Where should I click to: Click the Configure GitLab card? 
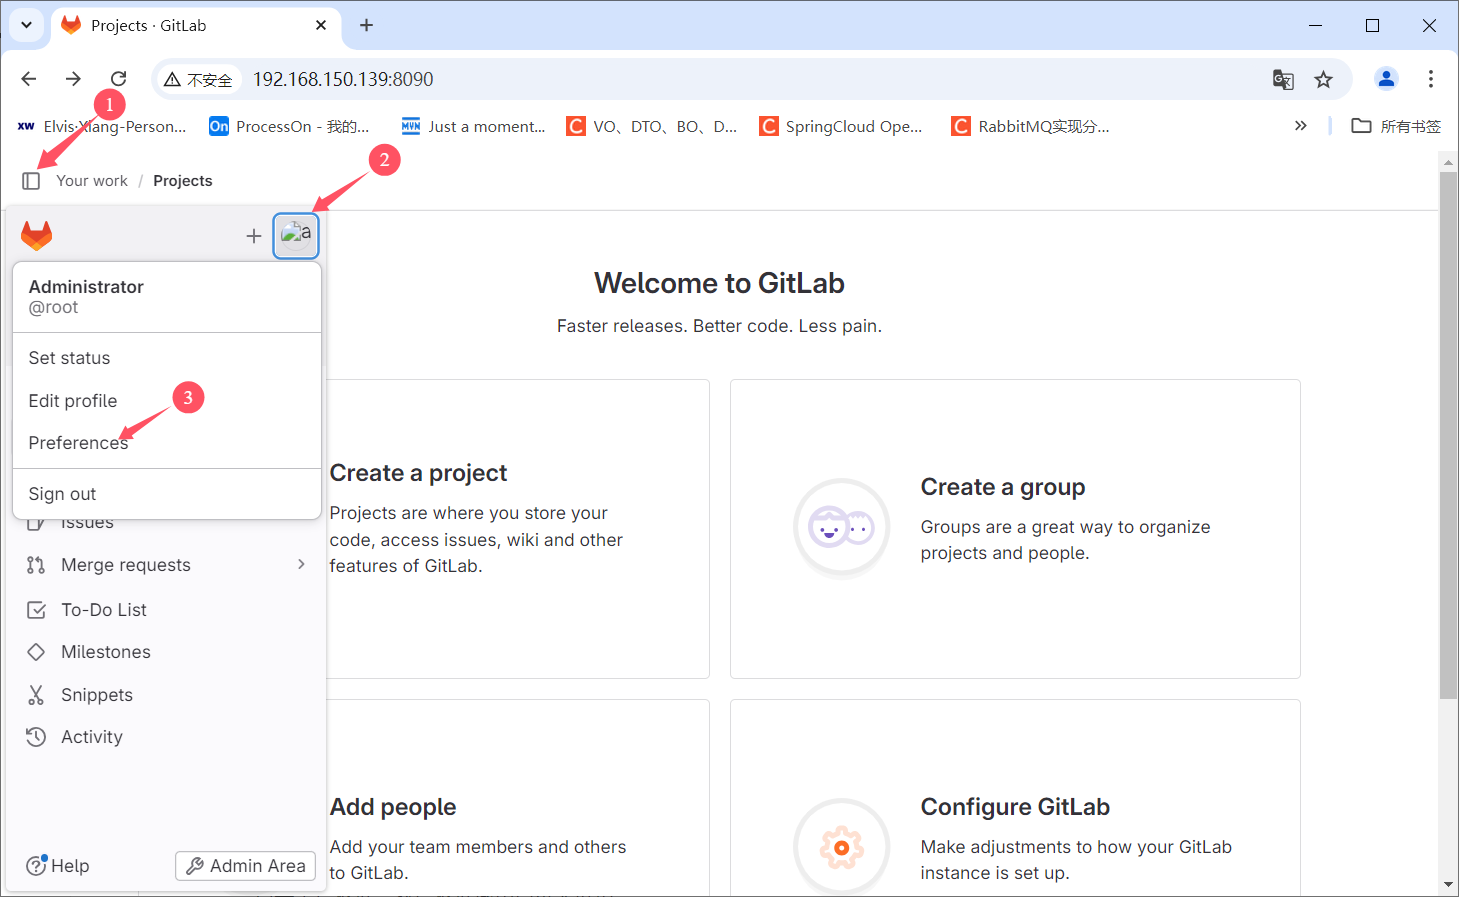point(1015,797)
